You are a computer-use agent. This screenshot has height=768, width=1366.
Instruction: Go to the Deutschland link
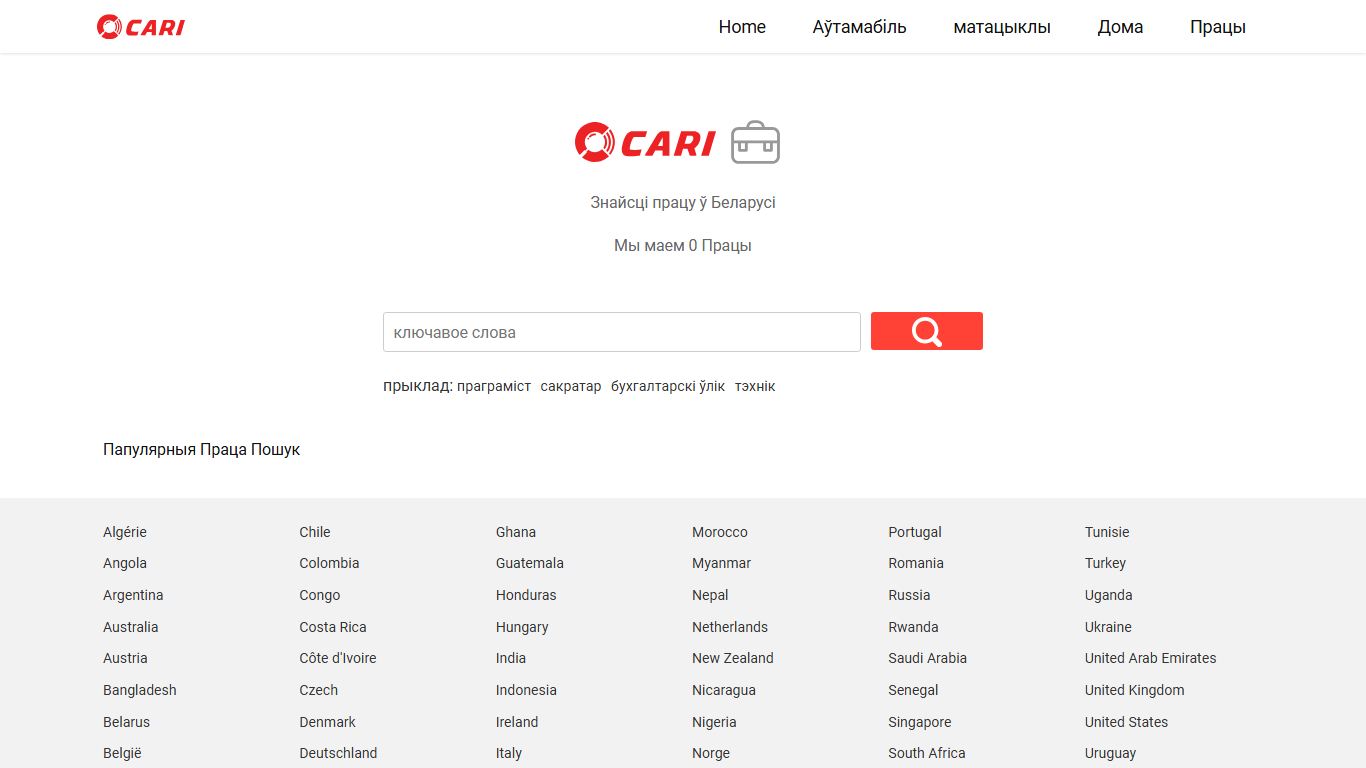[339, 753]
